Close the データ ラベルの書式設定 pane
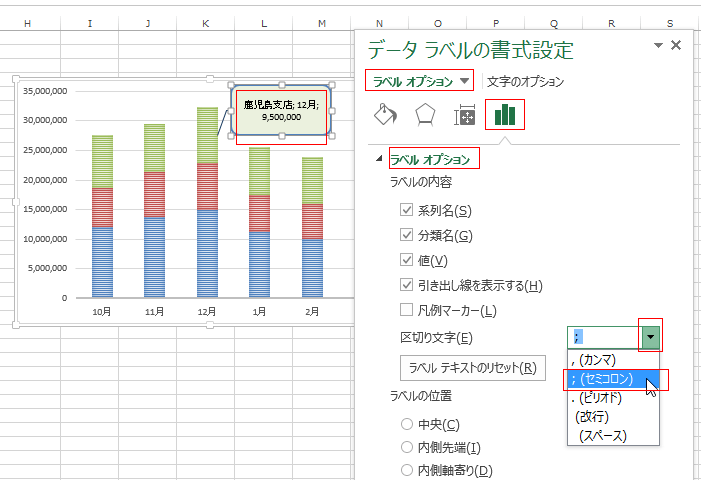This screenshot has height=480, width=701. pos(676,45)
